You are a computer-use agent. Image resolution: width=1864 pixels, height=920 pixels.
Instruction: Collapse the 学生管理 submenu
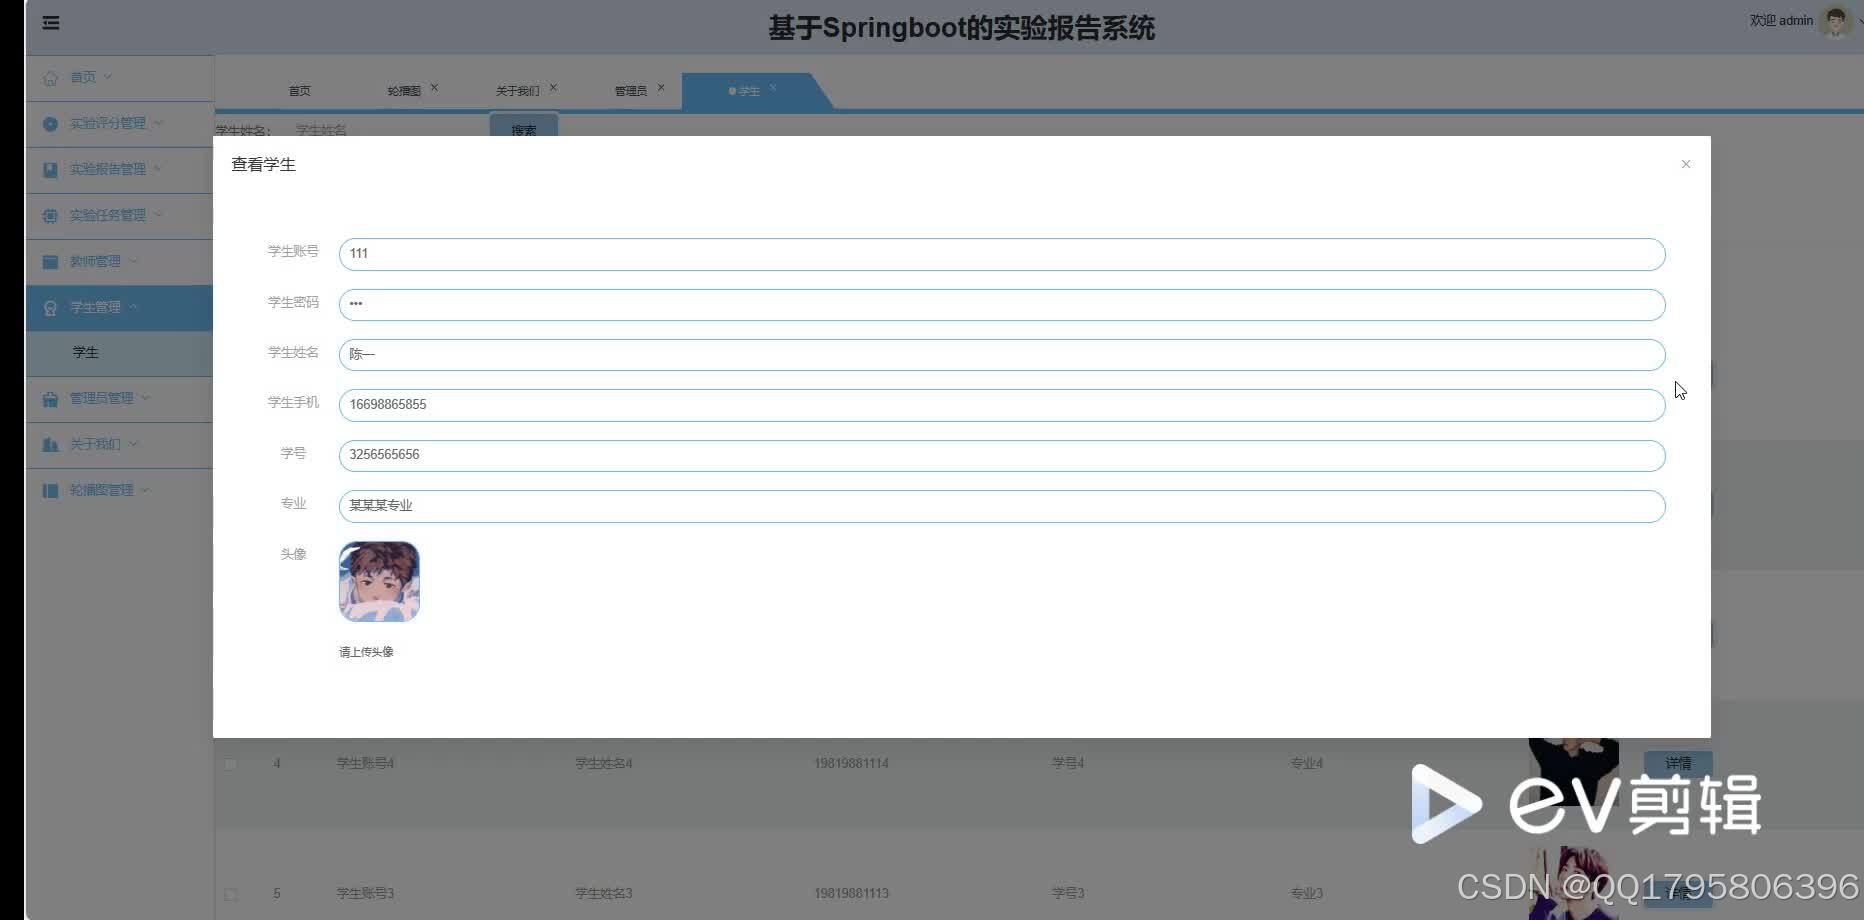(x=110, y=307)
